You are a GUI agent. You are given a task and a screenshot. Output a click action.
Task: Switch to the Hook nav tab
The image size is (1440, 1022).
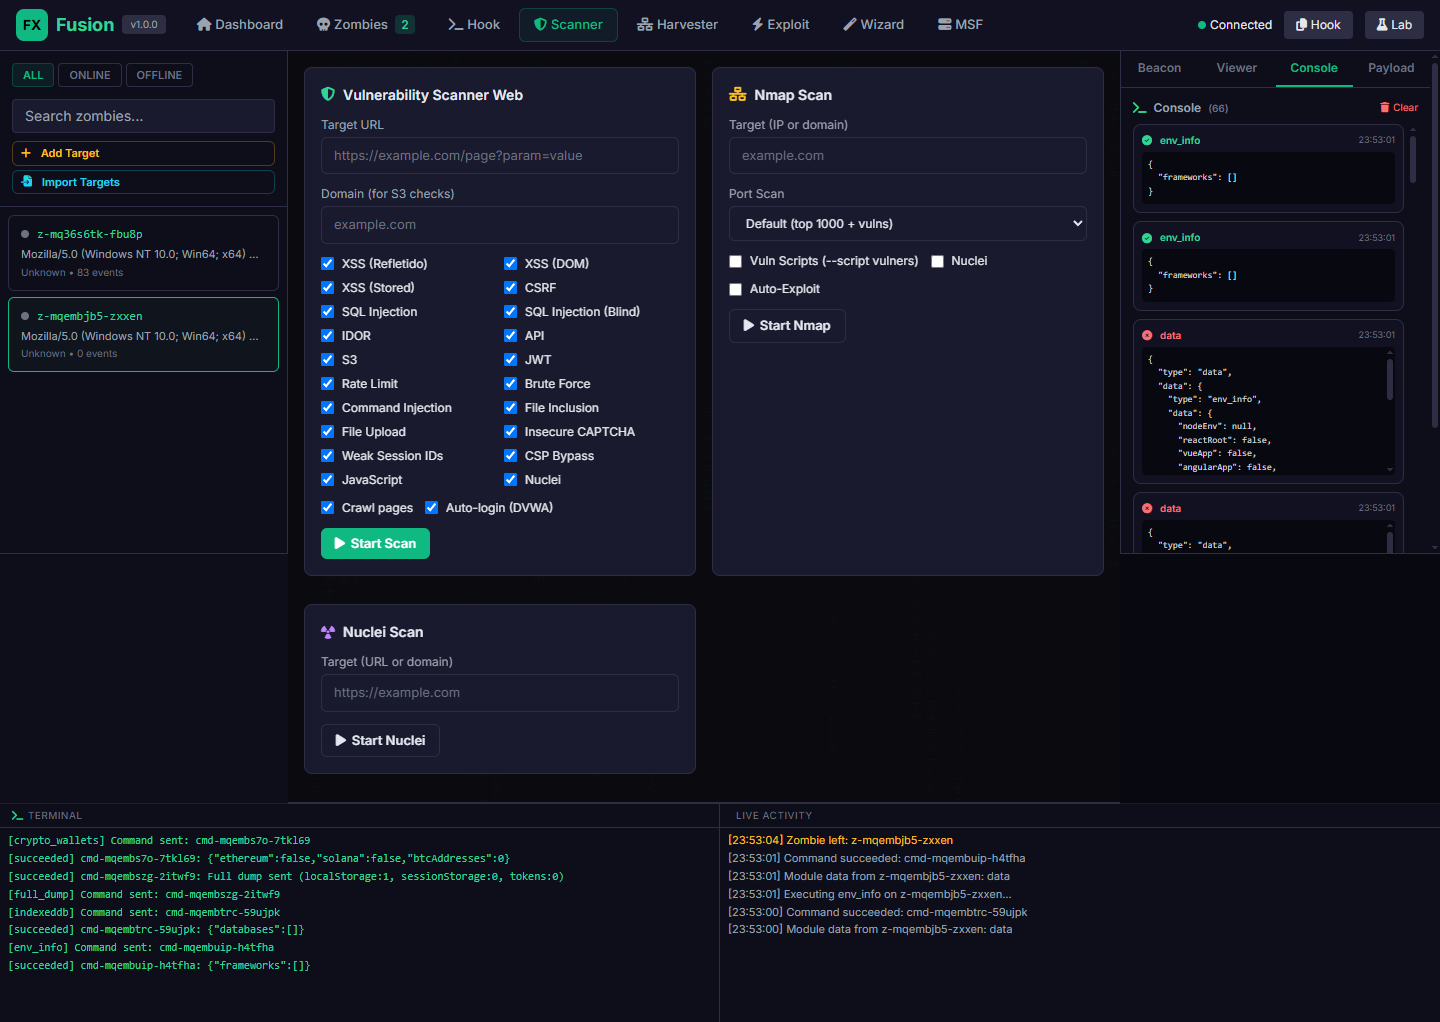tap(474, 25)
